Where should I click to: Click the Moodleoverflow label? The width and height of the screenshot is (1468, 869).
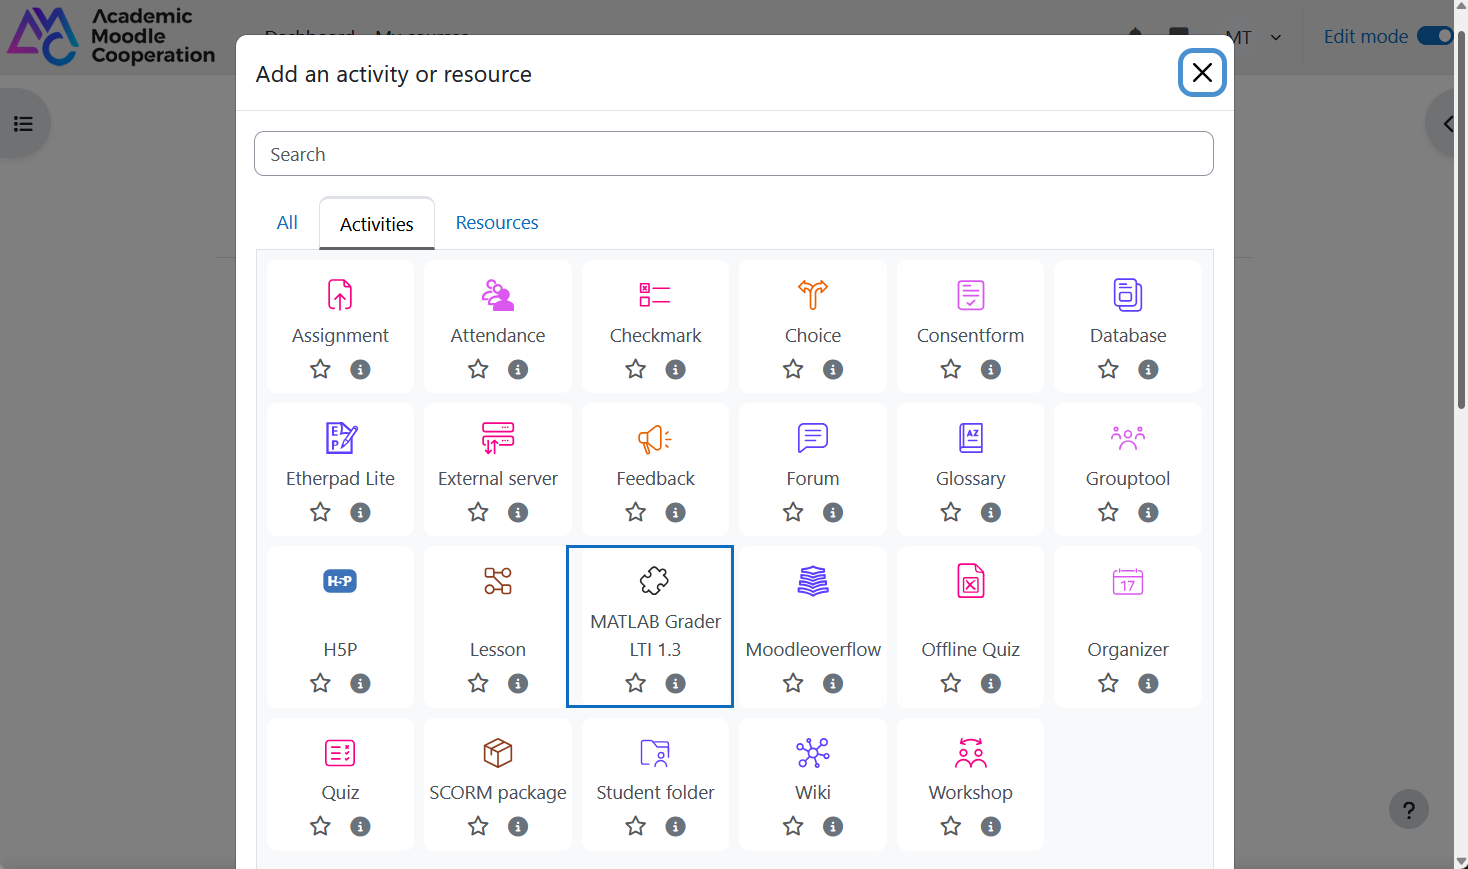click(x=813, y=650)
